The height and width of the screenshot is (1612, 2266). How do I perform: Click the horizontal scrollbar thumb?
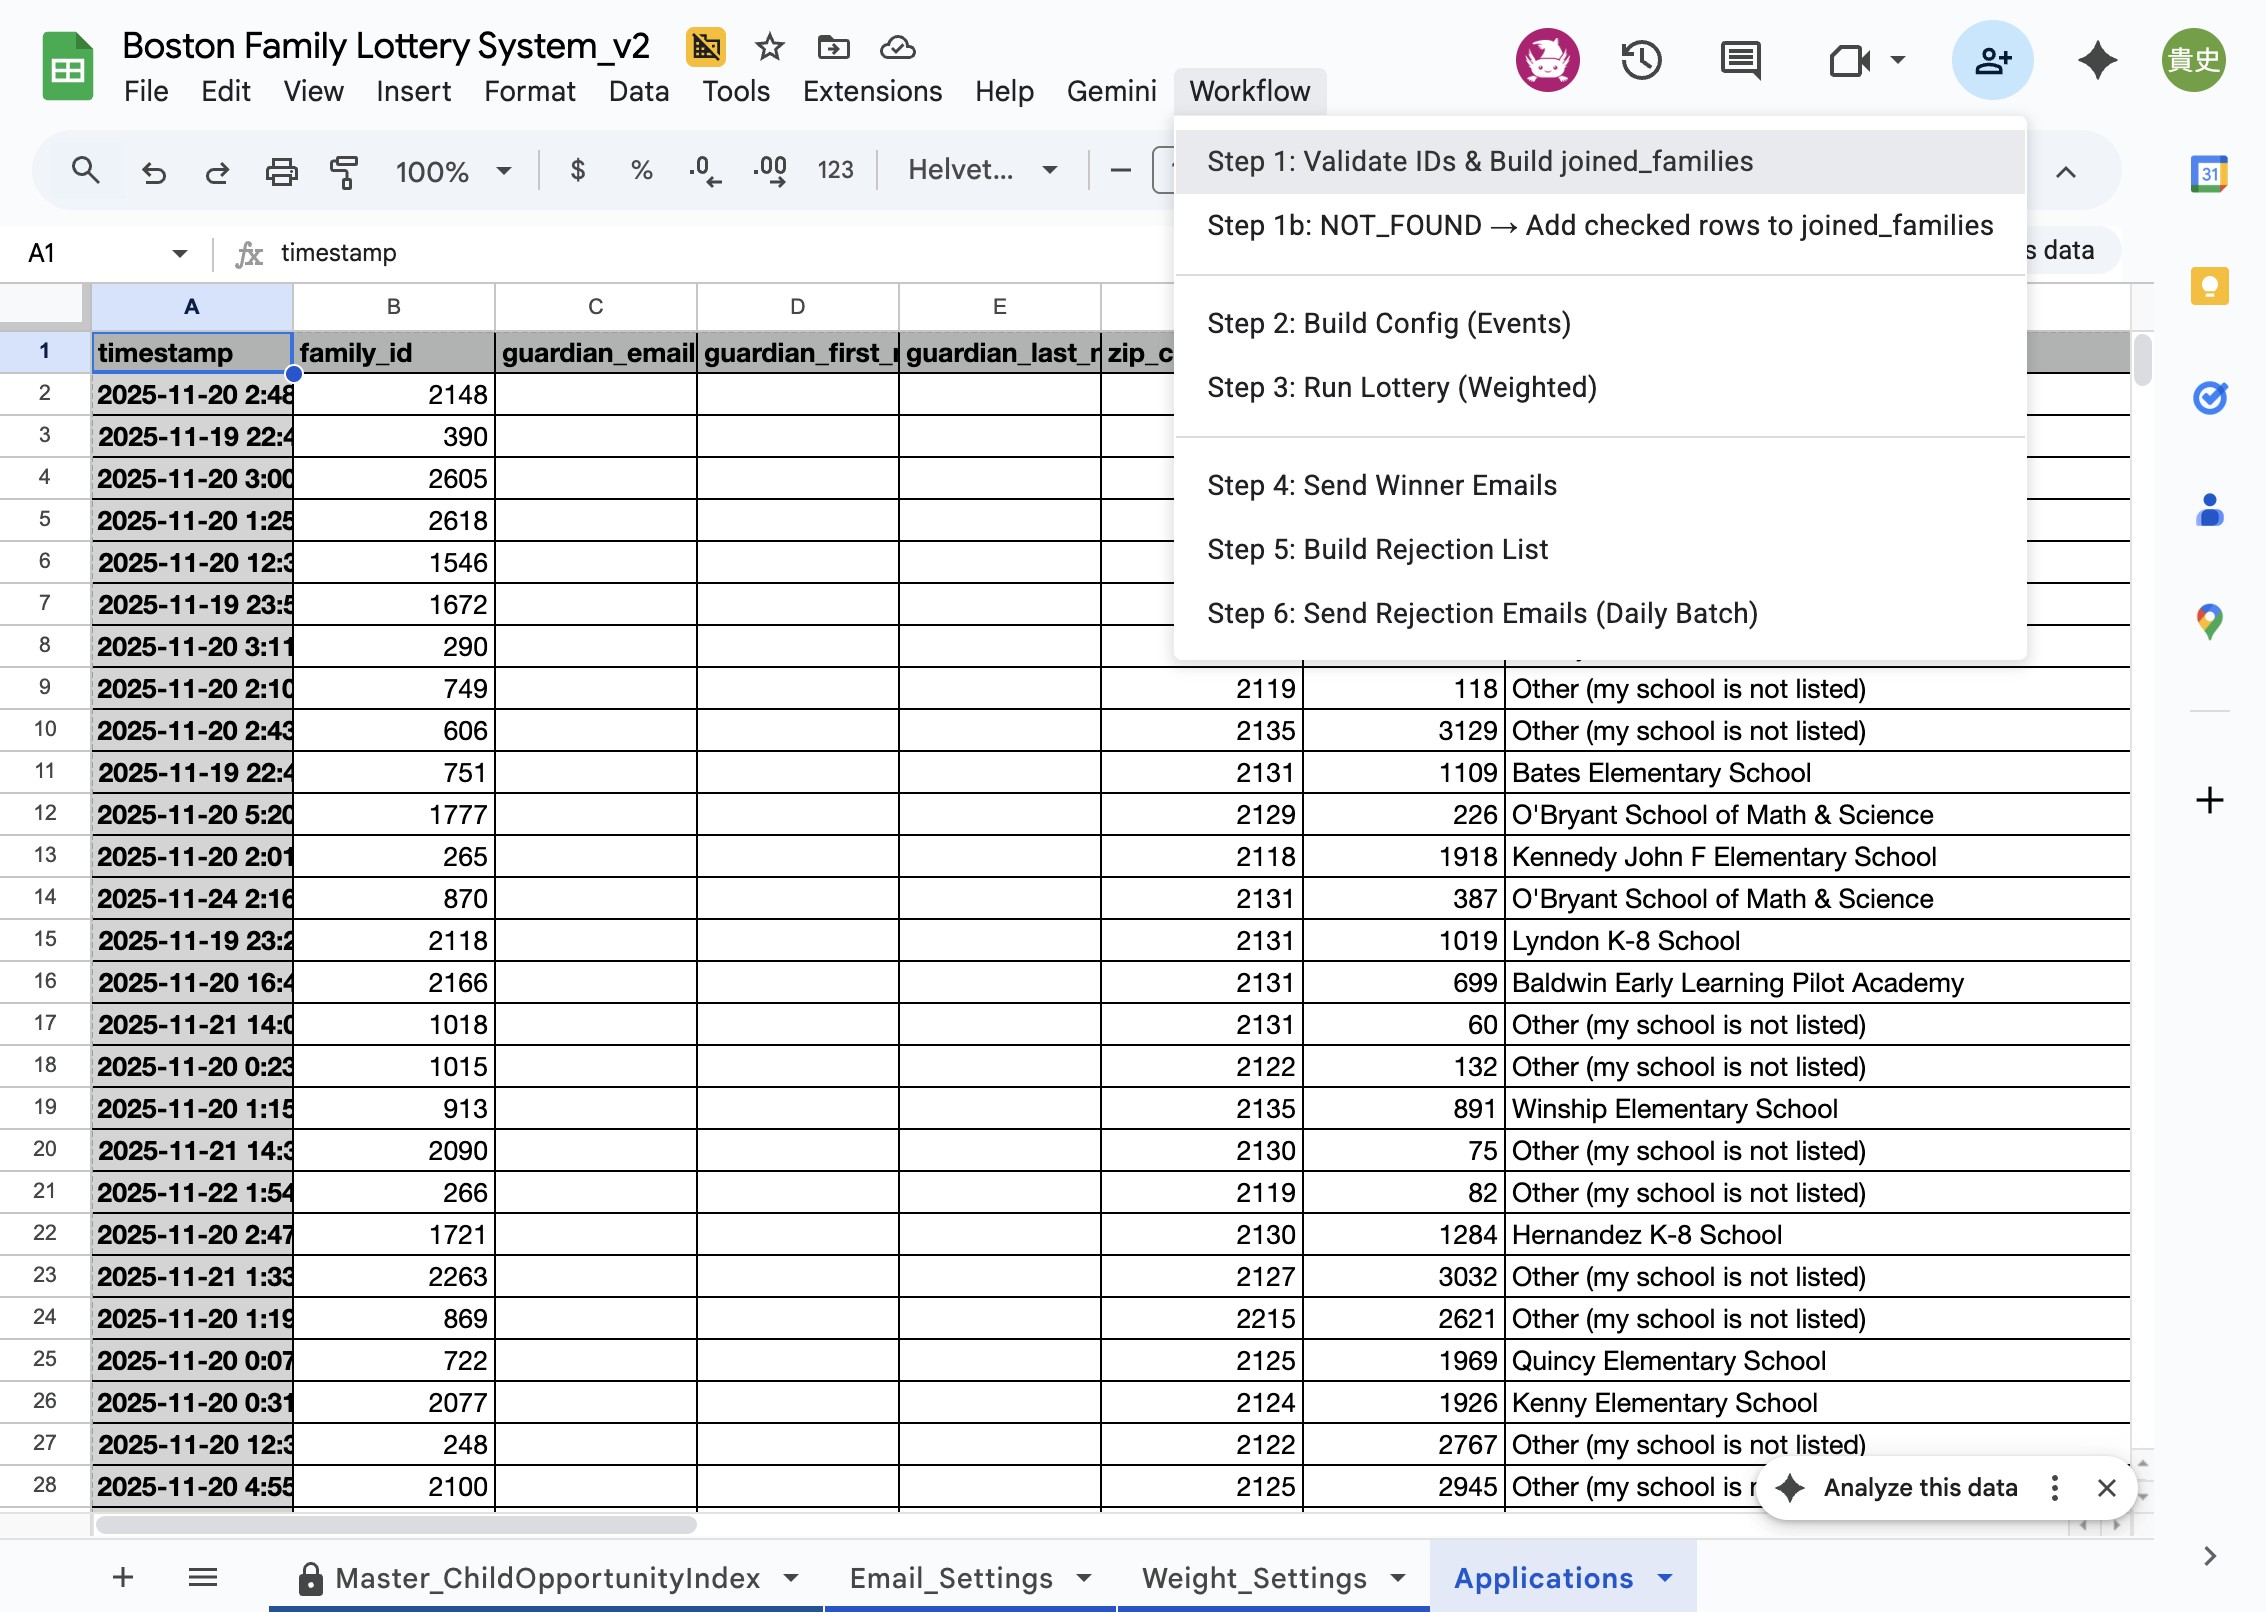click(395, 1525)
